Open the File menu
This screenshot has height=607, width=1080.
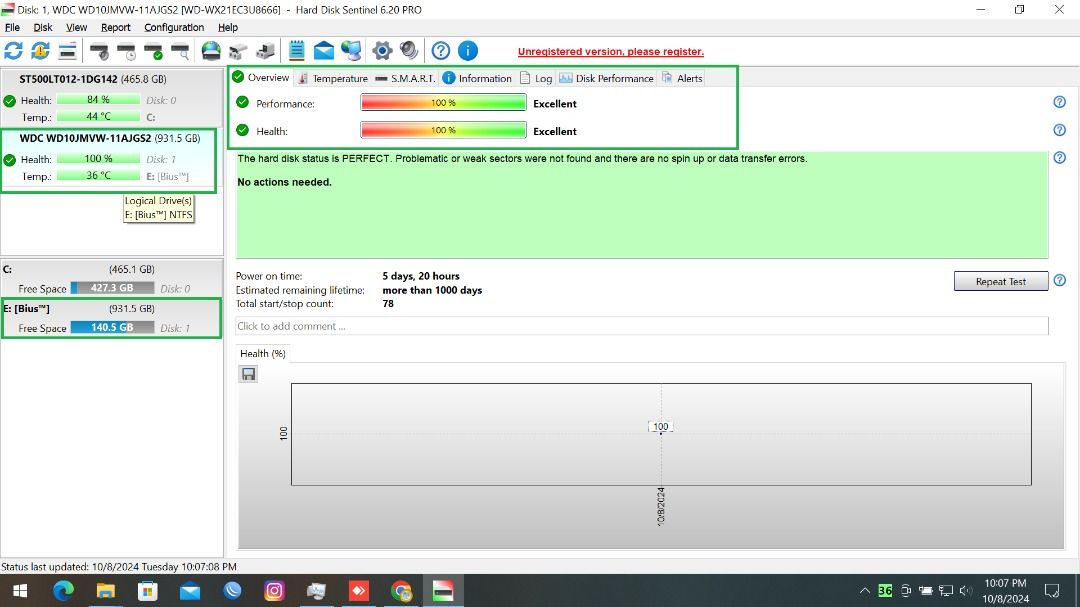click(12, 28)
